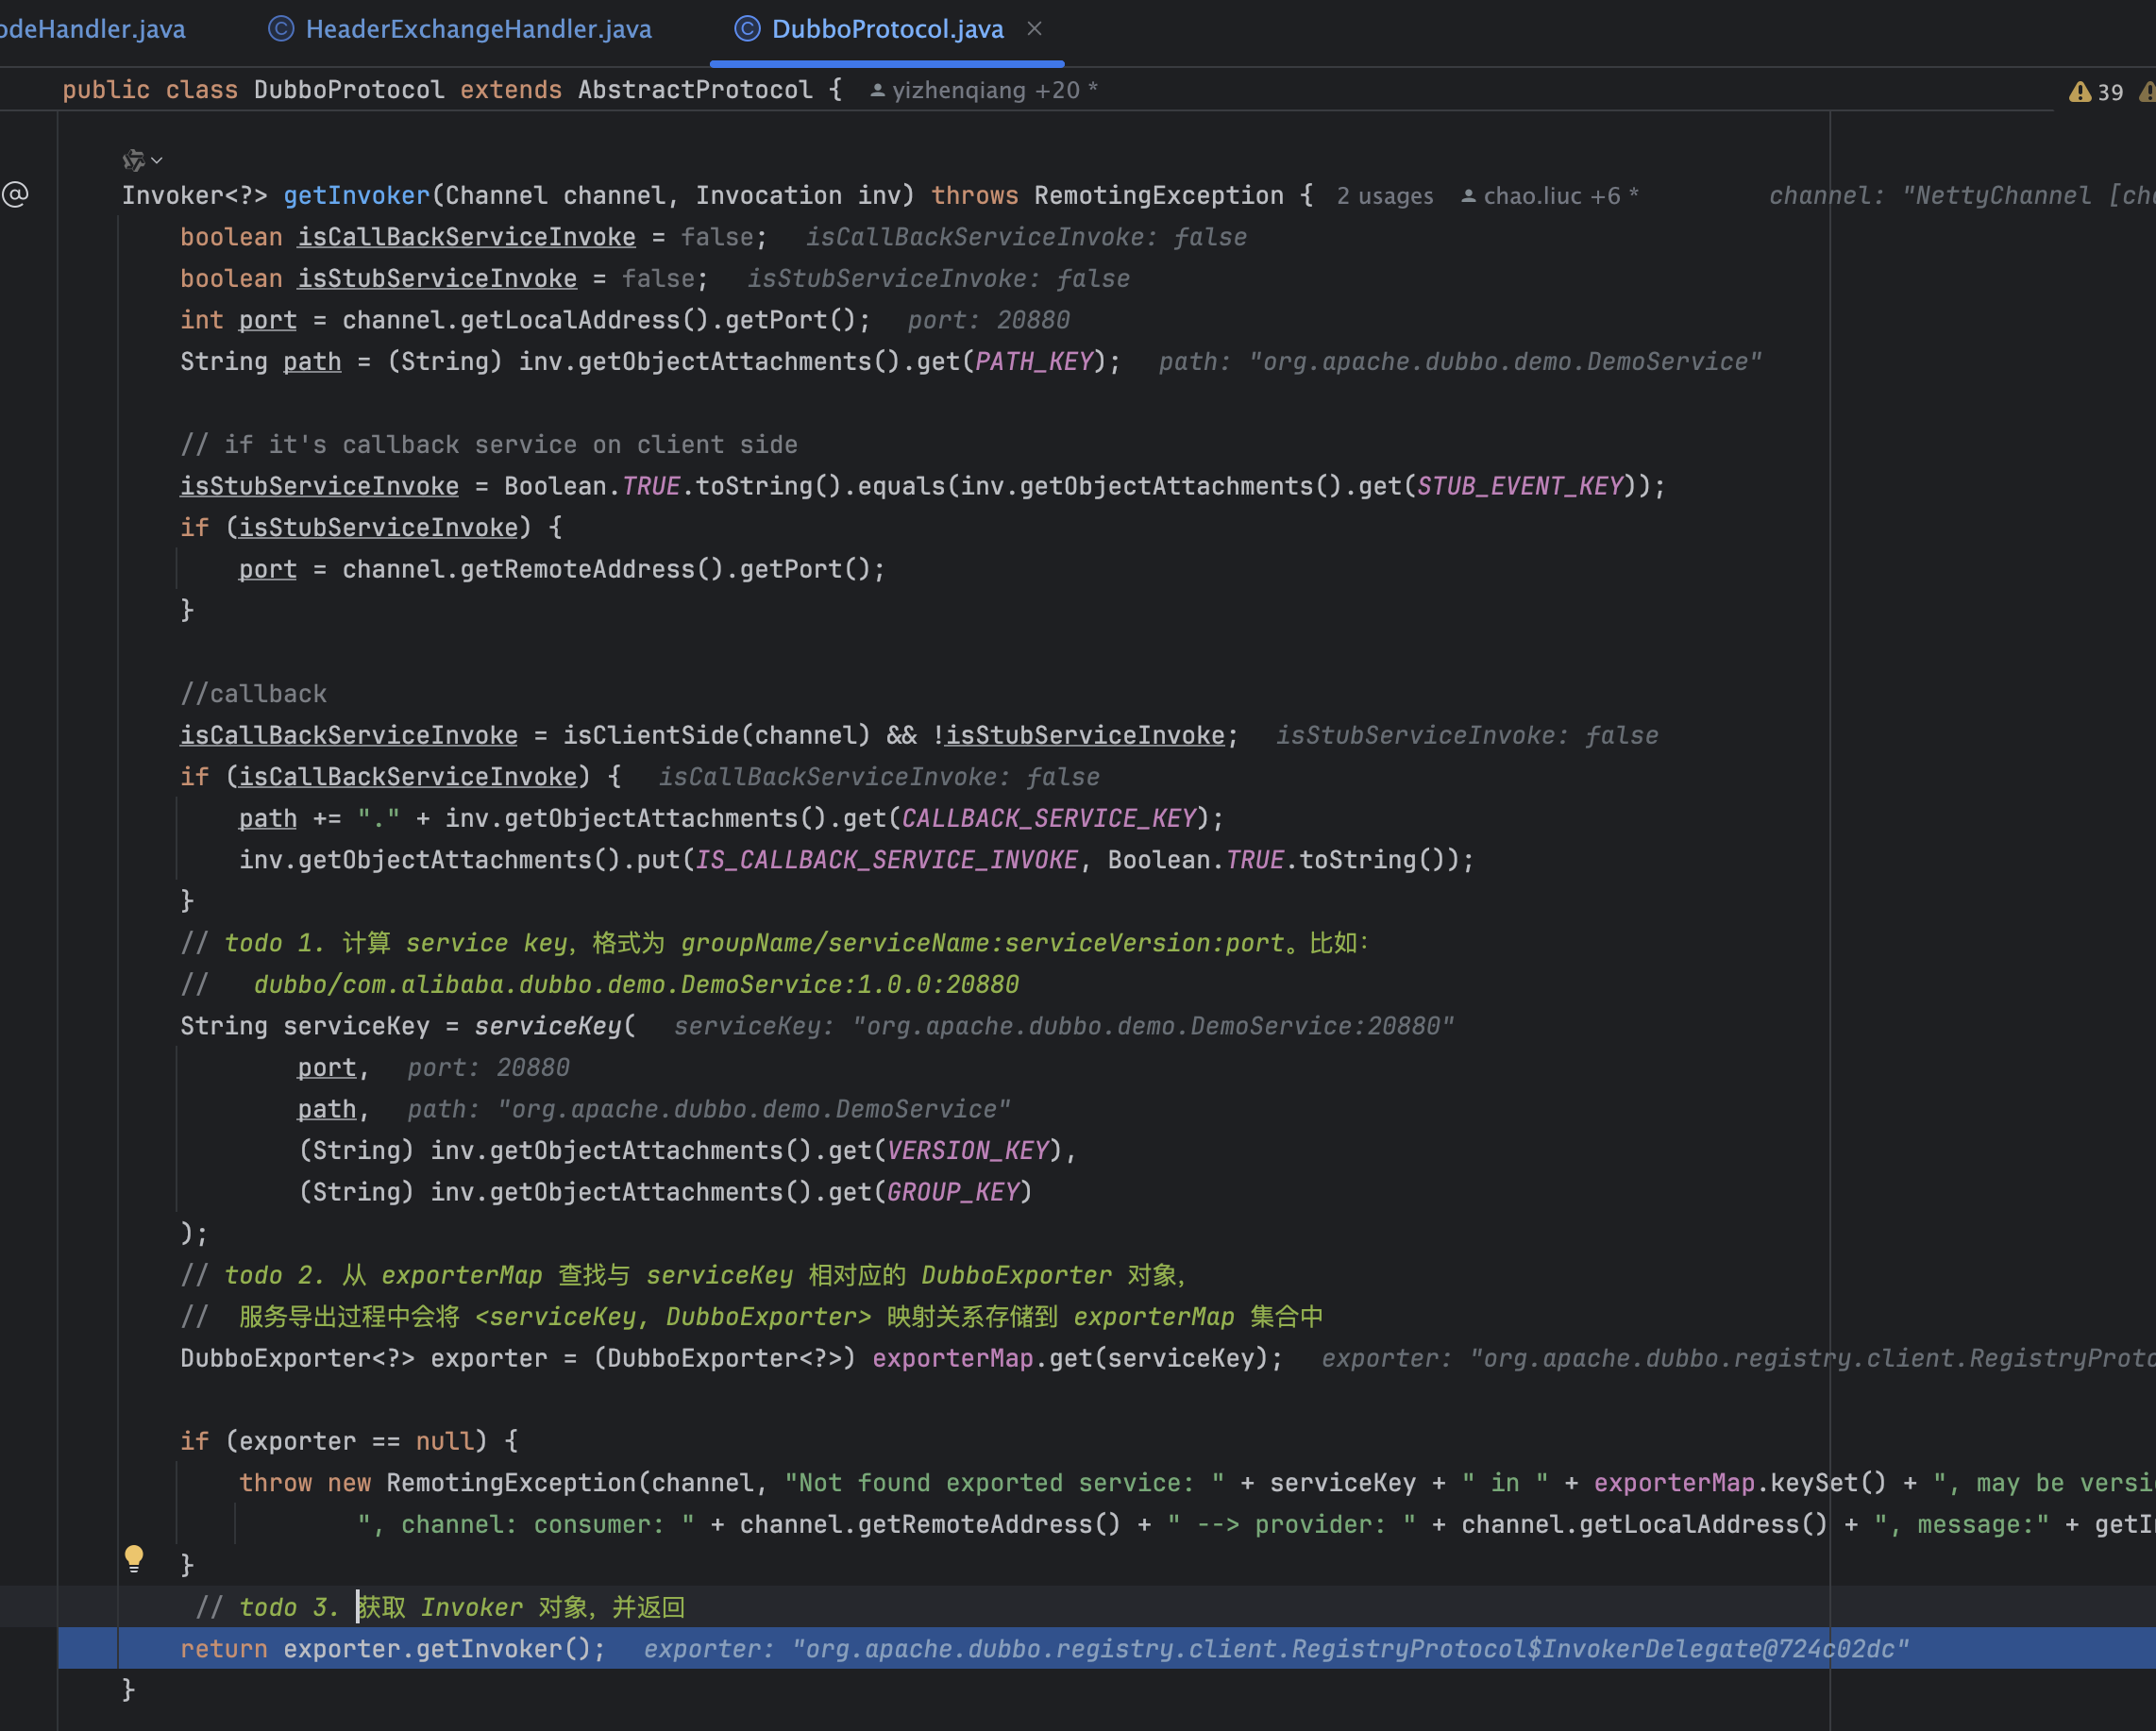The image size is (2156, 1731).
Task: Click 'AbstractProtocol' in the sticky class header
Action: tap(695, 90)
